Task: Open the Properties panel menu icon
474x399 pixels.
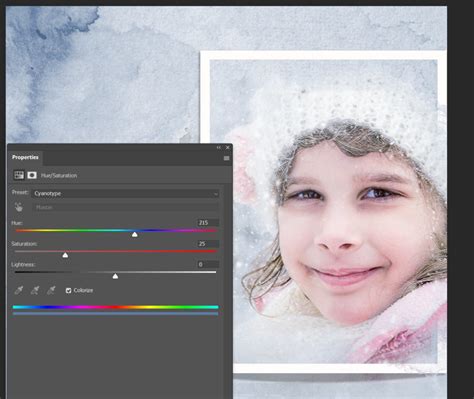Action: point(226,158)
